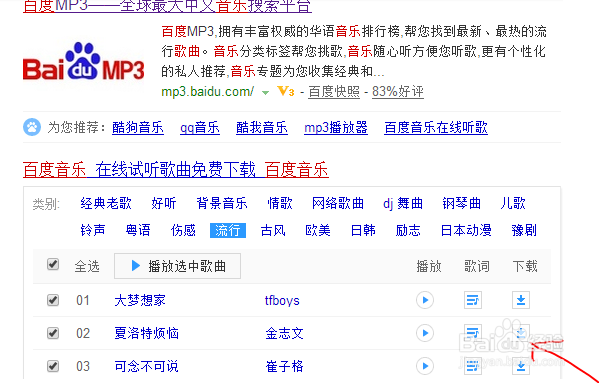
Task: Uncheck the checkbox for song 02
Action: pyautogui.click(x=53, y=333)
